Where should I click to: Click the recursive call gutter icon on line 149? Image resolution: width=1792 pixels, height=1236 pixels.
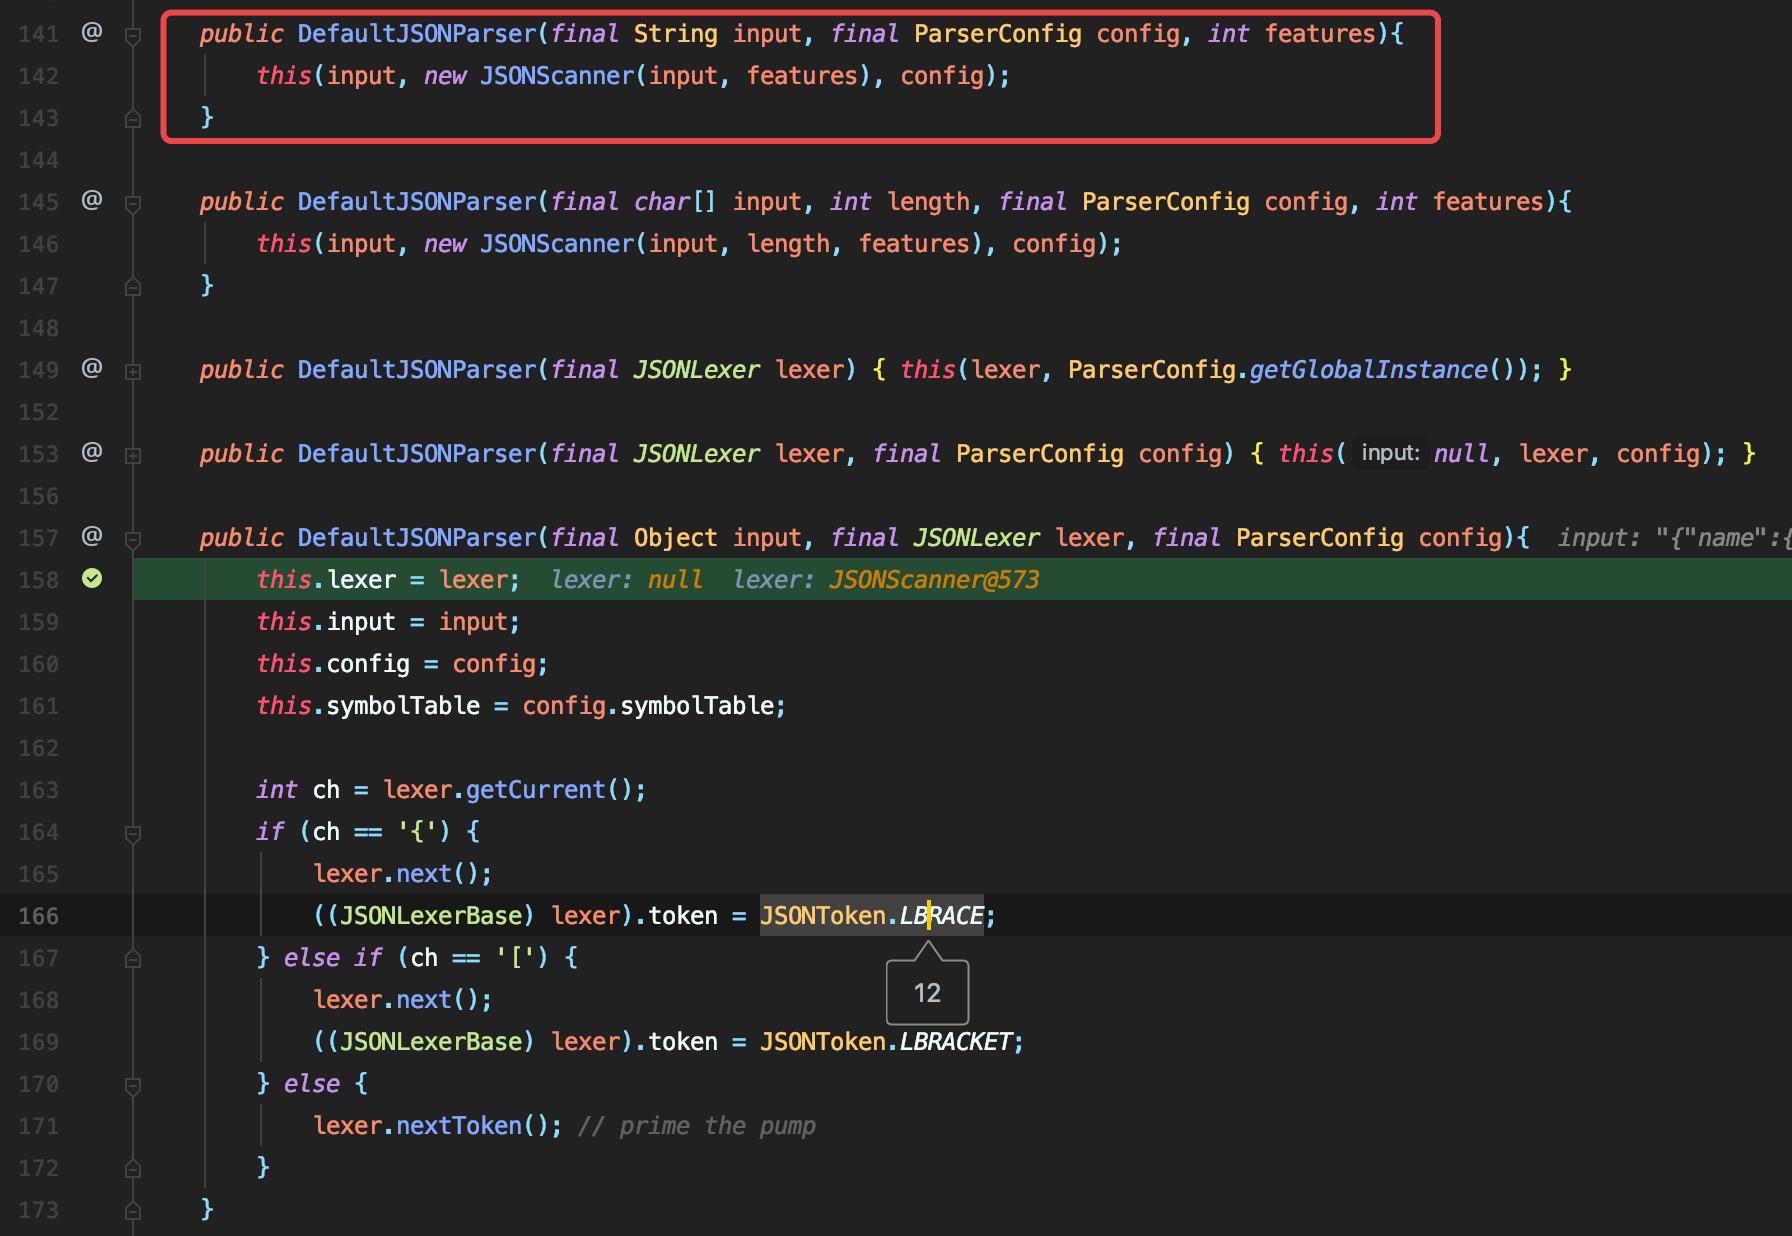point(92,369)
